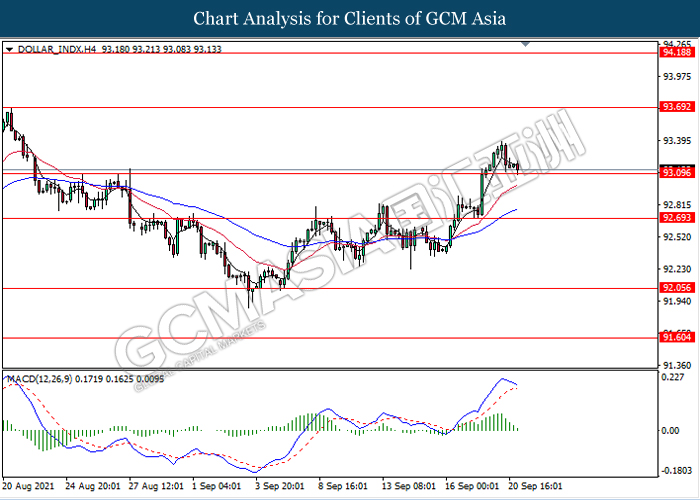The width and height of the screenshot is (700, 500).
Task: Click the 0.00 MACD zero level label
Action: coord(671,431)
